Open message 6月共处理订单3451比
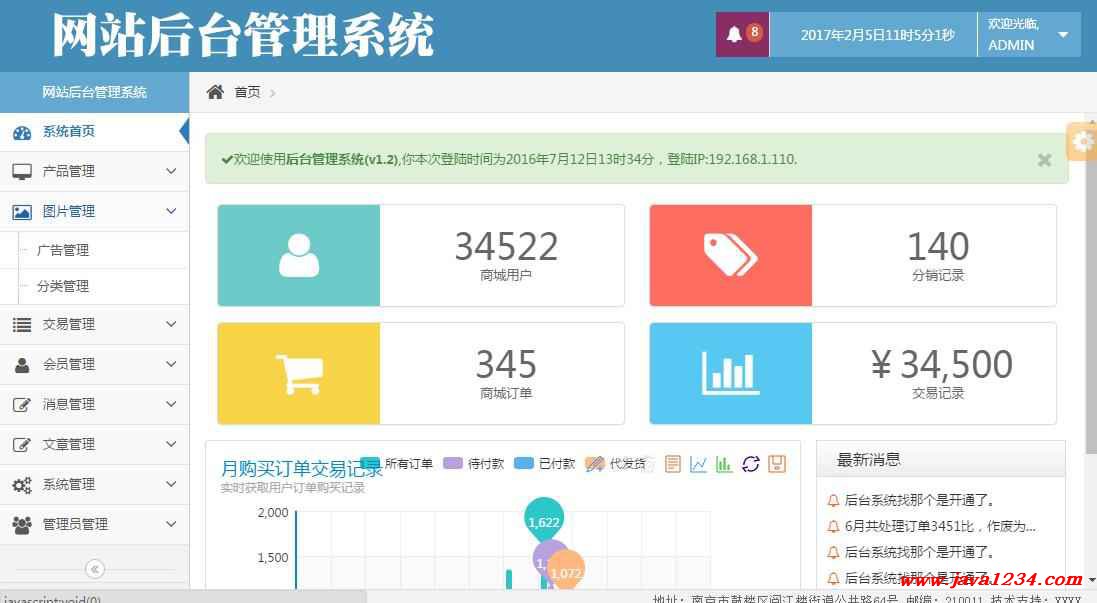Screen dimensions: 1097x603 pos(940,526)
